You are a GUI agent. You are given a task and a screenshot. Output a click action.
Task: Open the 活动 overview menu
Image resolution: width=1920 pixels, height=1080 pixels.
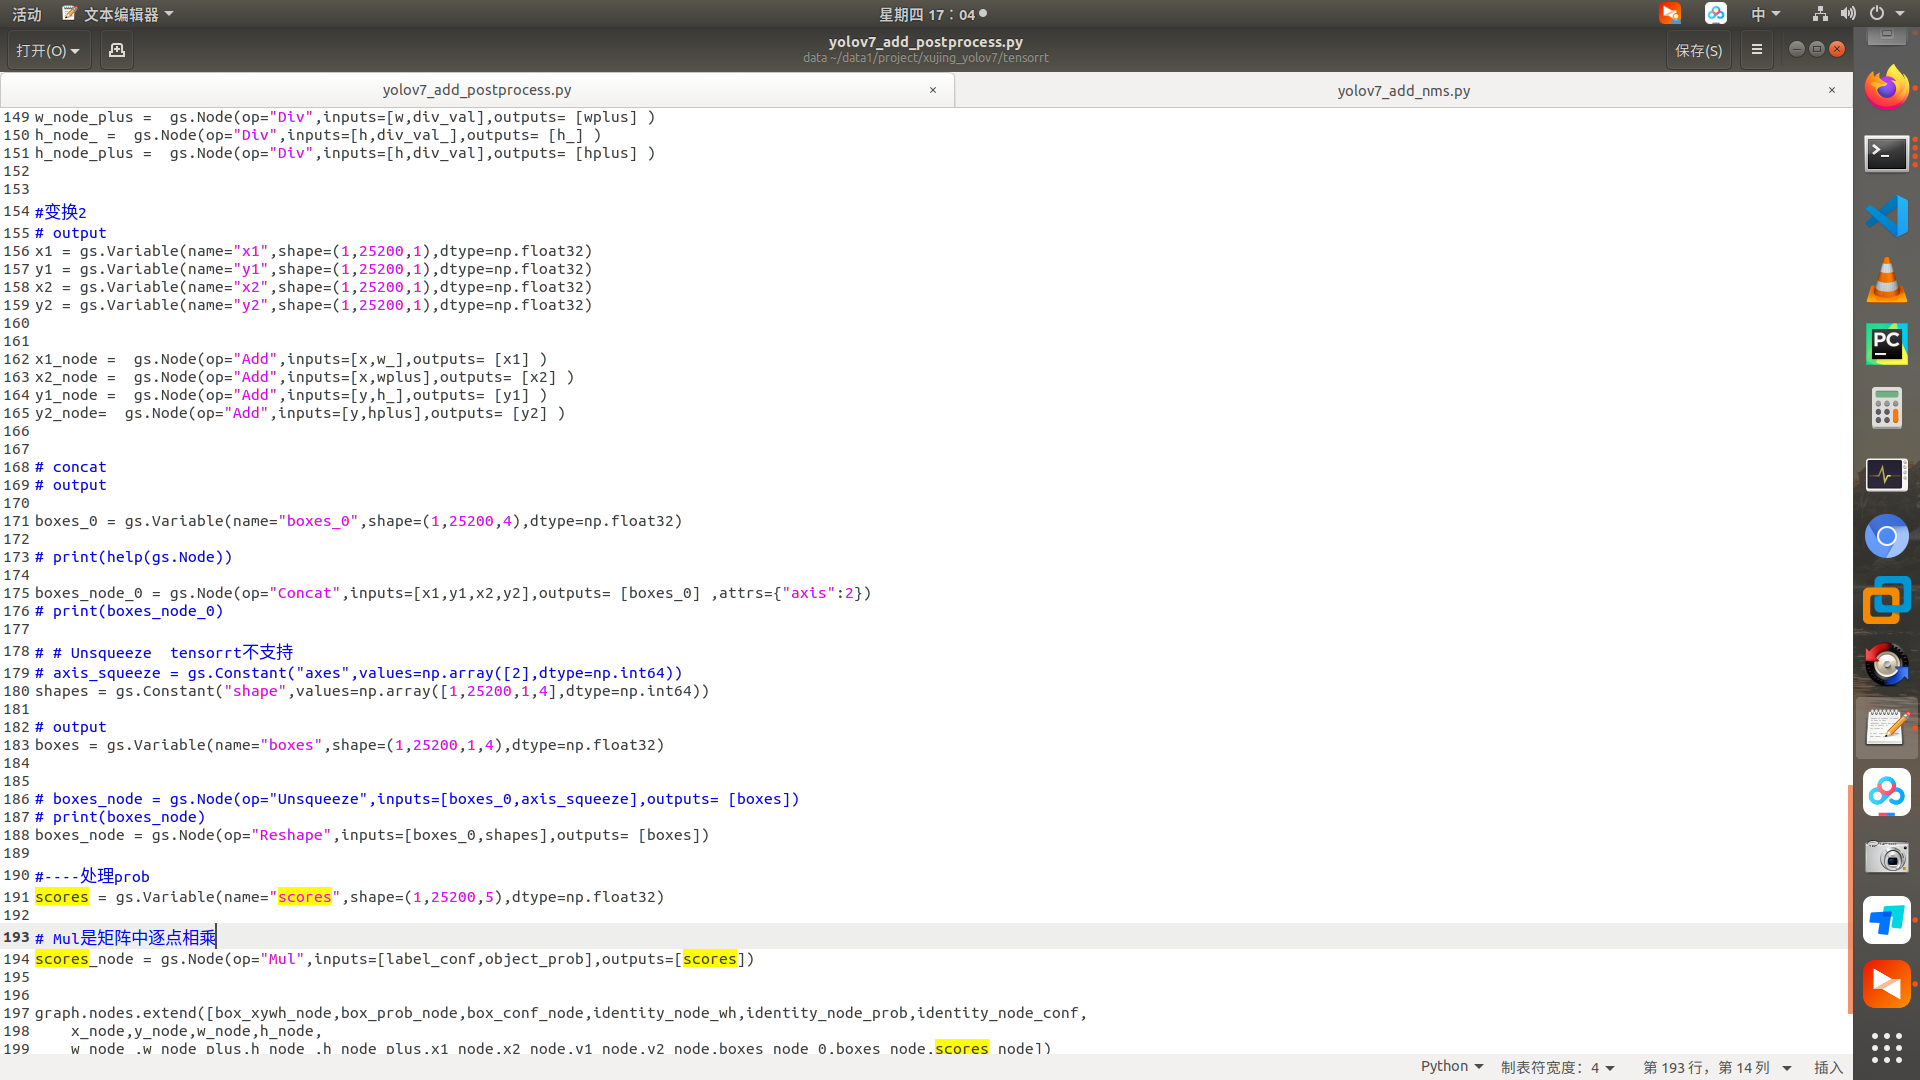26,14
